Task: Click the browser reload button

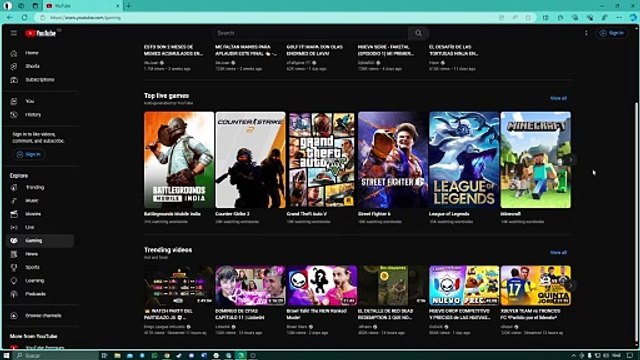Action: click(24, 18)
